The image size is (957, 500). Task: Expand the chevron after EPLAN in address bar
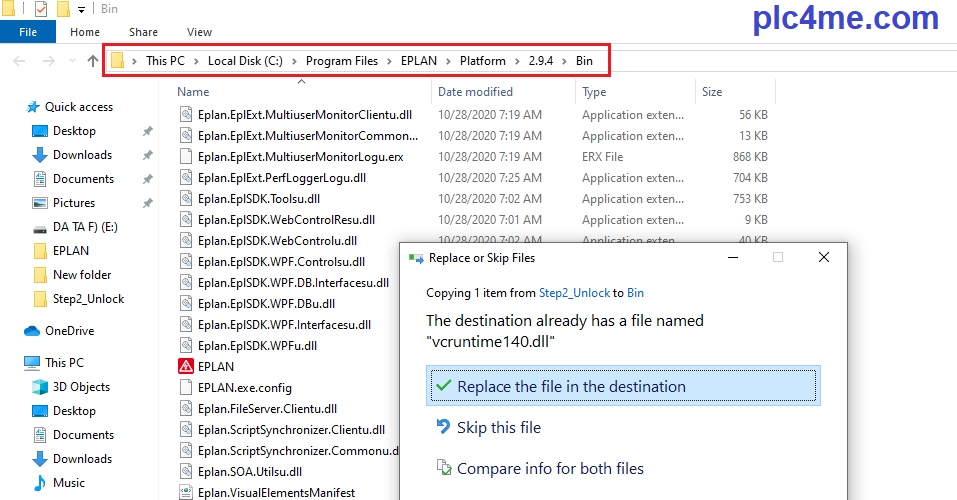tap(449, 61)
